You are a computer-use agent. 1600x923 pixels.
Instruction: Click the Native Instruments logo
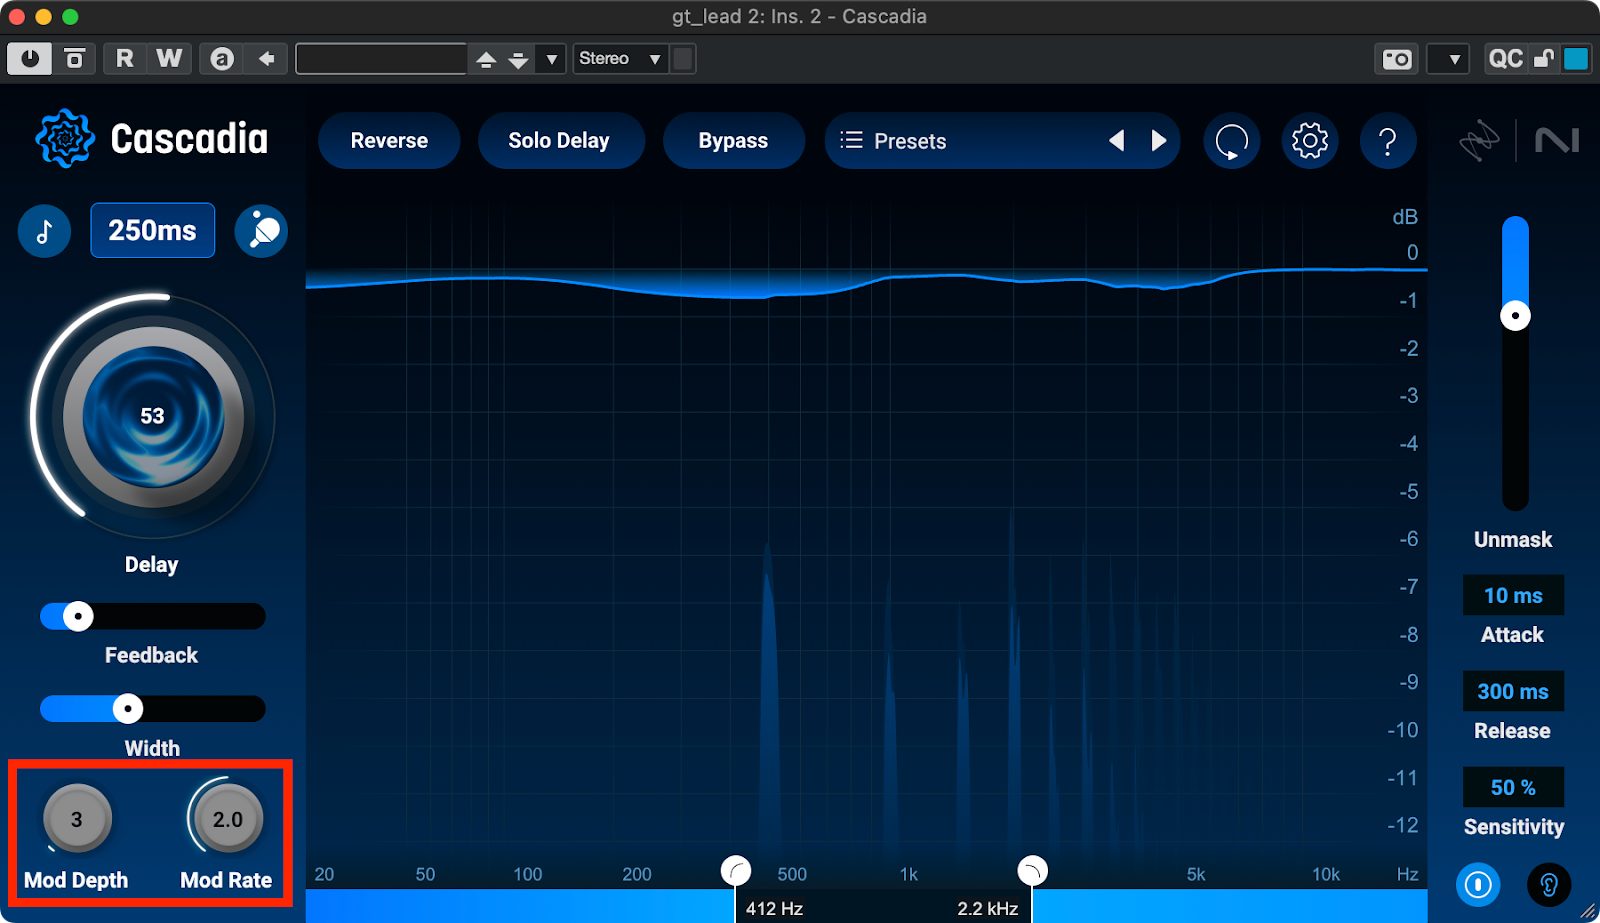point(1557,141)
